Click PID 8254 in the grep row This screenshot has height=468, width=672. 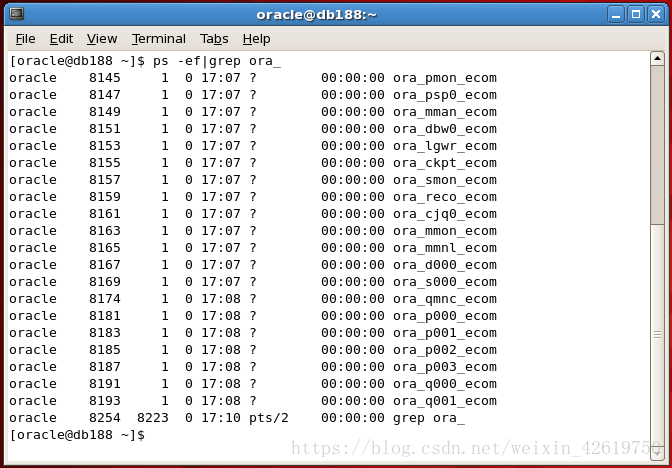coord(105,418)
